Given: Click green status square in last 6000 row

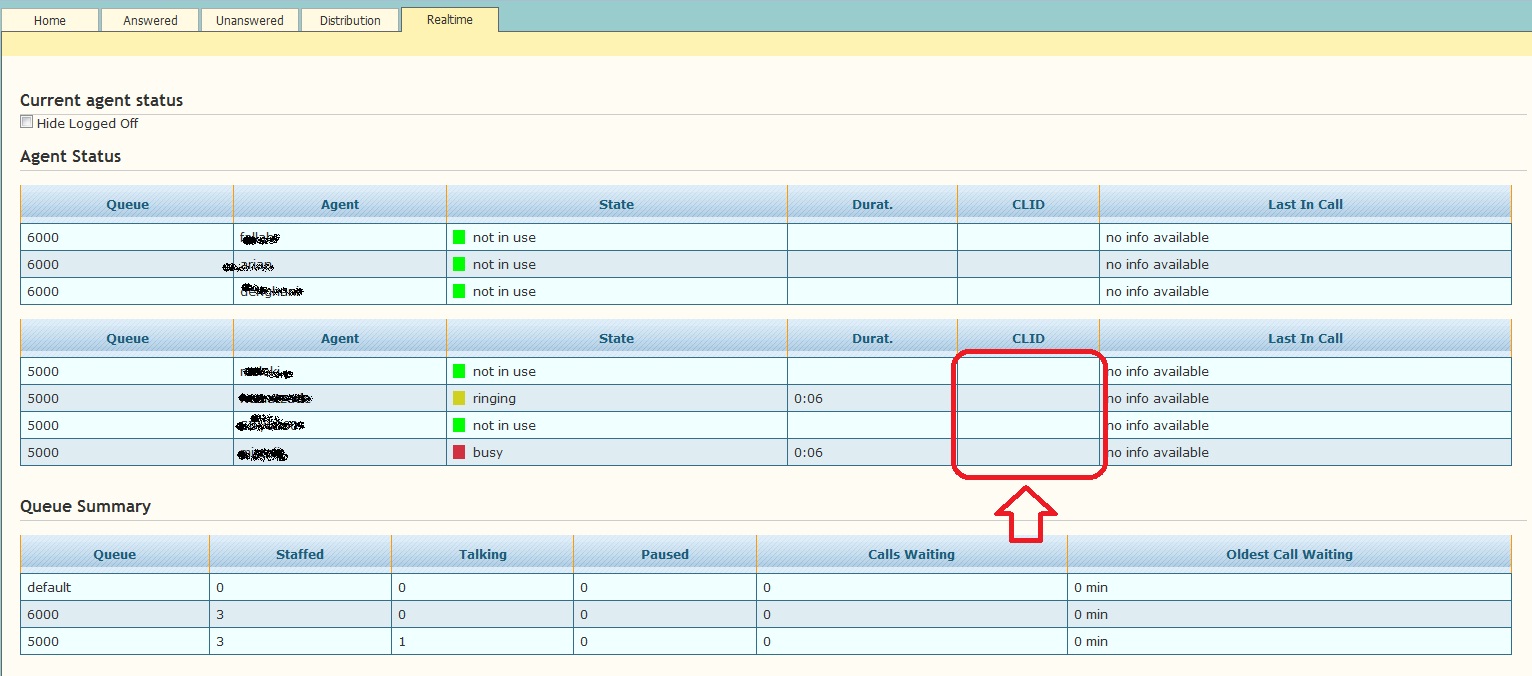Looking at the screenshot, I should click(x=459, y=291).
